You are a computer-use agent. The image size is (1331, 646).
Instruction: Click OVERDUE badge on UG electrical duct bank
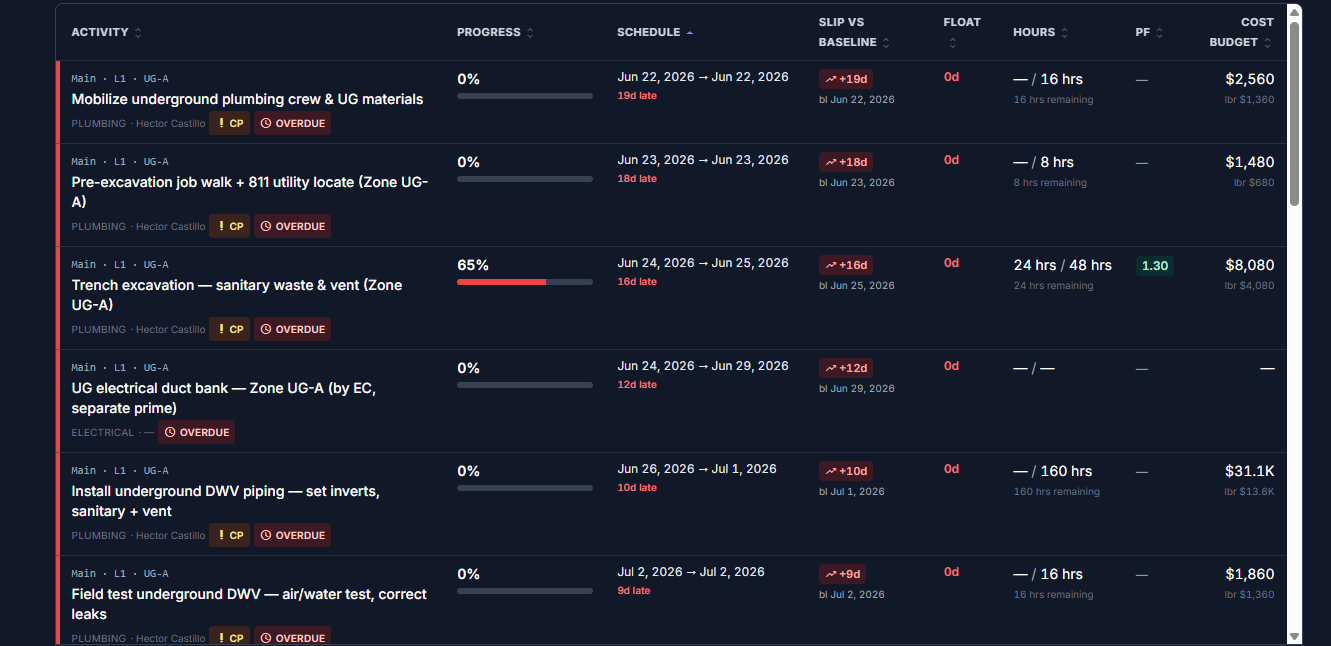pos(197,433)
